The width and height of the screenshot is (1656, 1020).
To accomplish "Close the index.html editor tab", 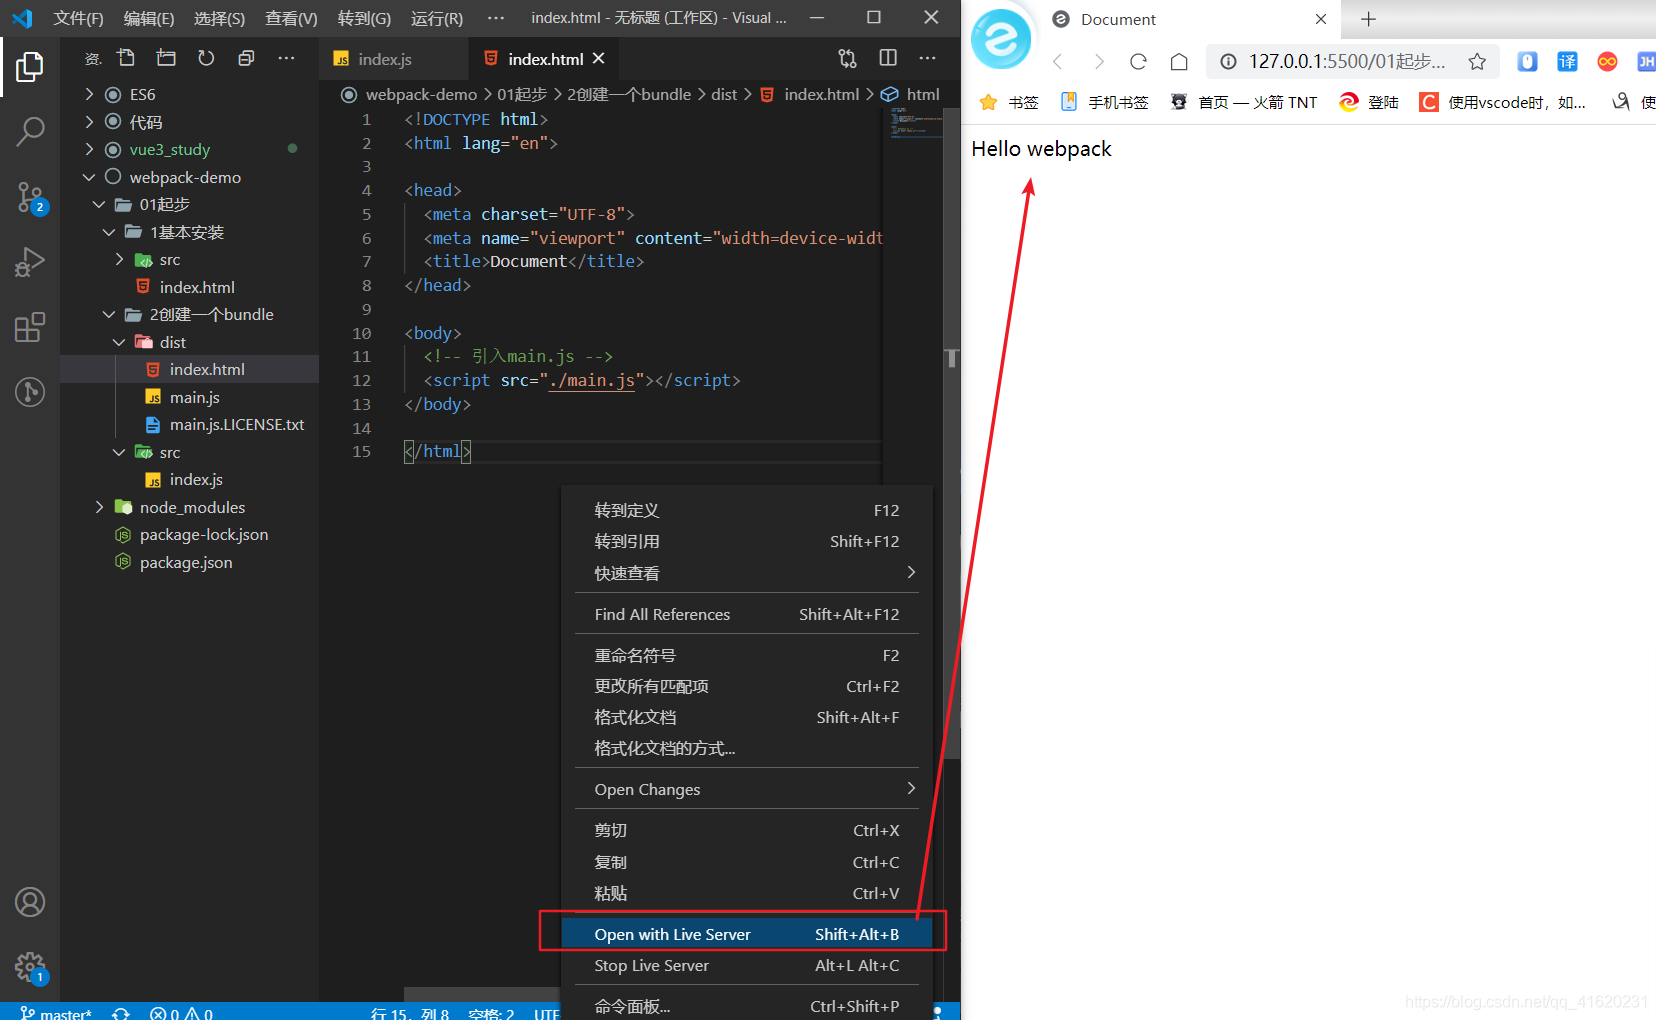I will [599, 58].
